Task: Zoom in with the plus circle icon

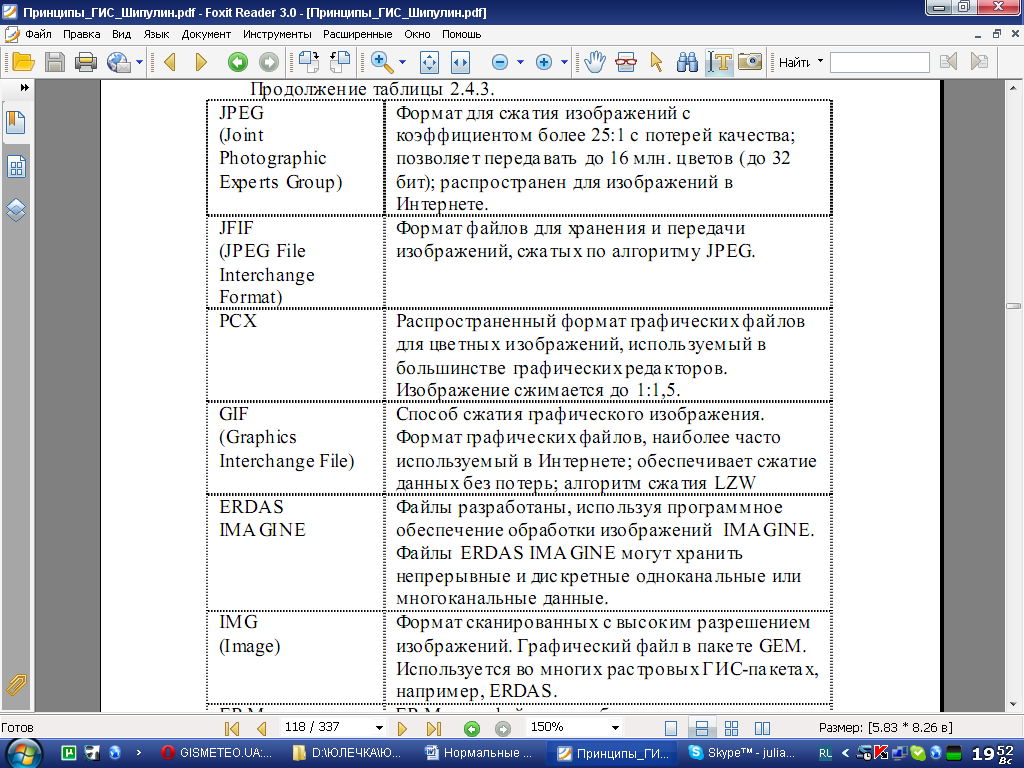Action: click(x=543, y=62)
